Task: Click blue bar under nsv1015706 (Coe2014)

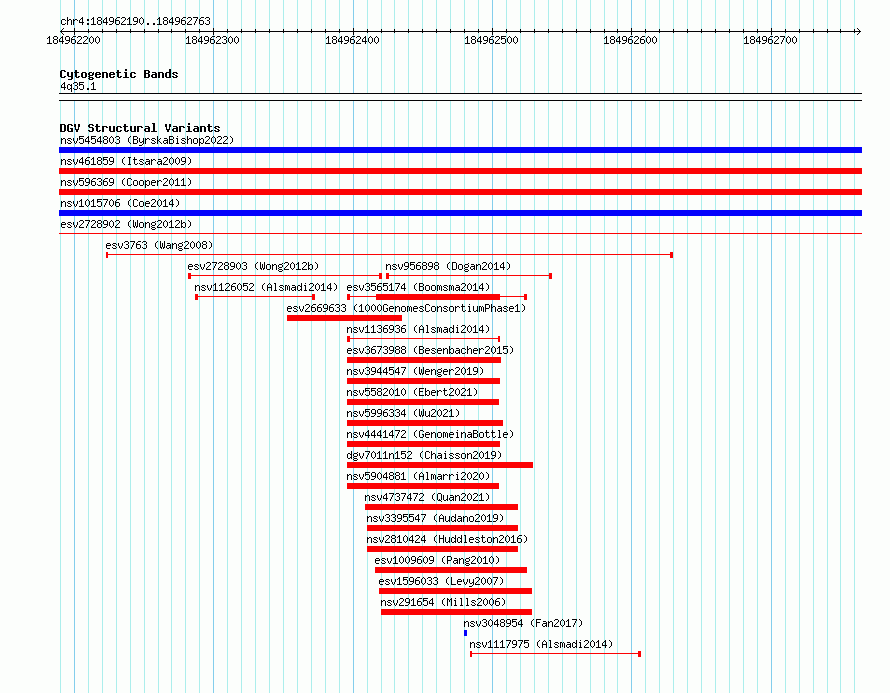Action: tap(460, 213)
